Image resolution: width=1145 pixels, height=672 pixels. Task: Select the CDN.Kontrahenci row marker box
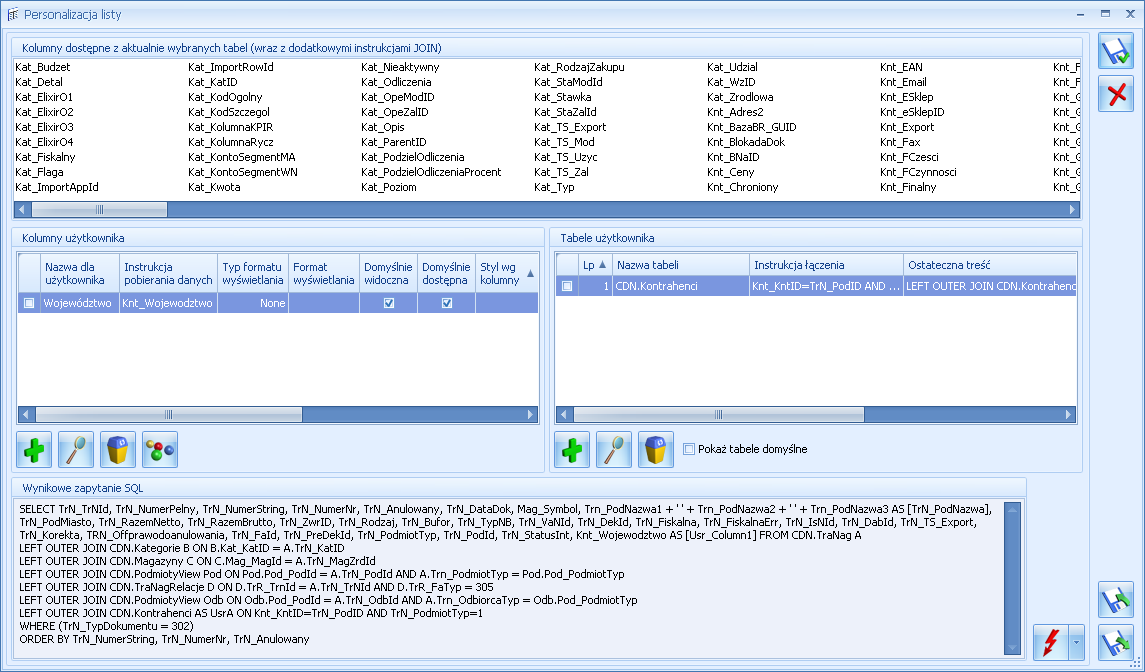coord(567,286)
